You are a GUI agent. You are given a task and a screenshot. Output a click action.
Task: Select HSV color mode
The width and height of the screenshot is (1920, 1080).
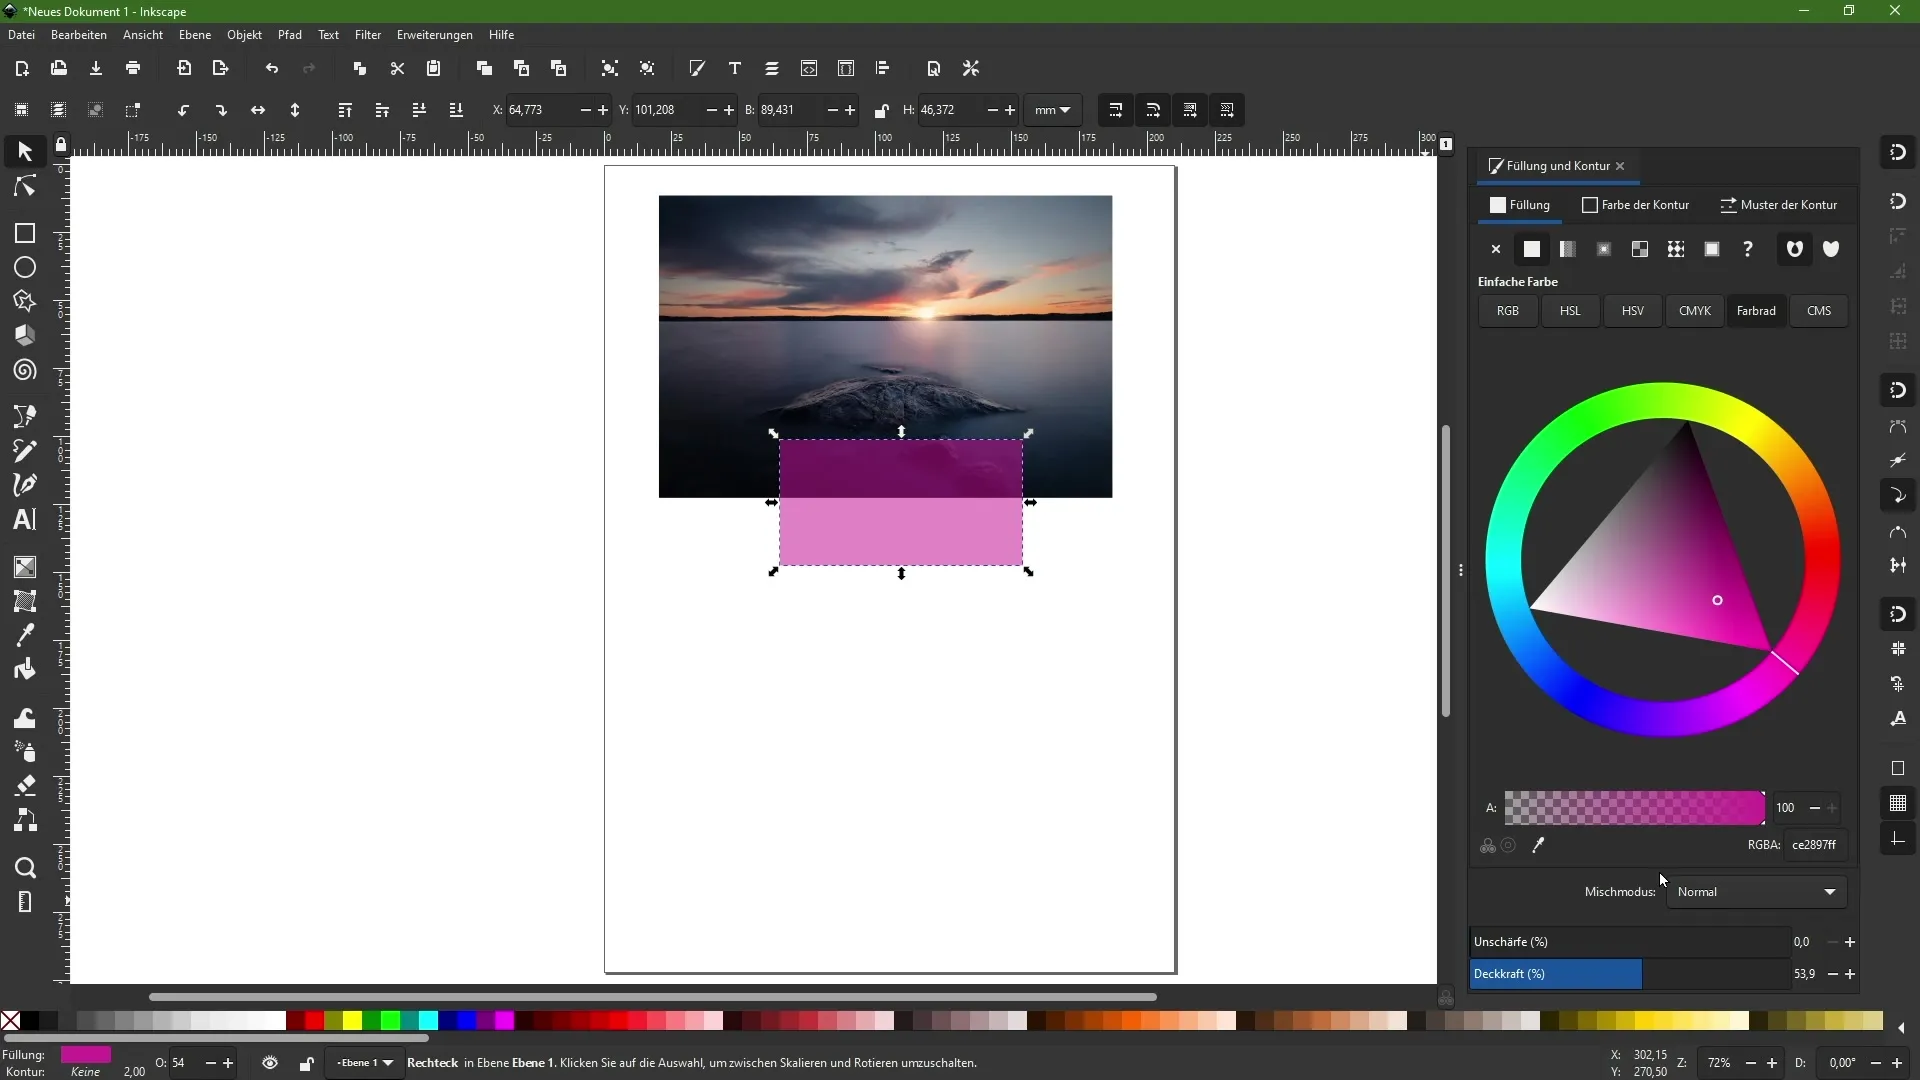1633,311
